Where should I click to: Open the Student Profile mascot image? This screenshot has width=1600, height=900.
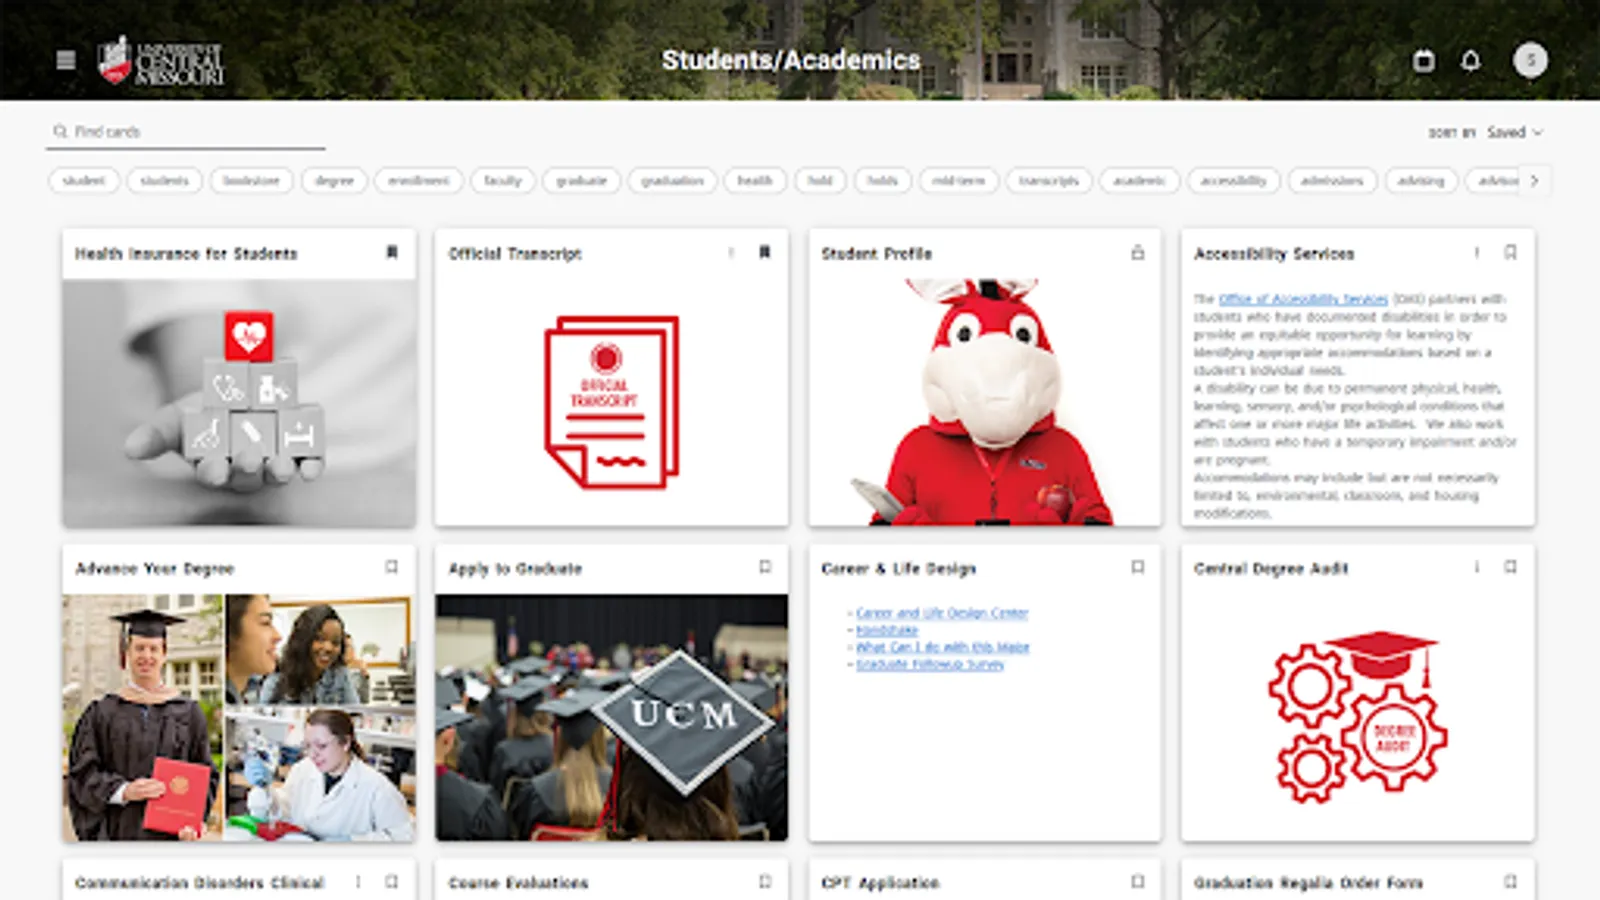click(x=985, y=403)
